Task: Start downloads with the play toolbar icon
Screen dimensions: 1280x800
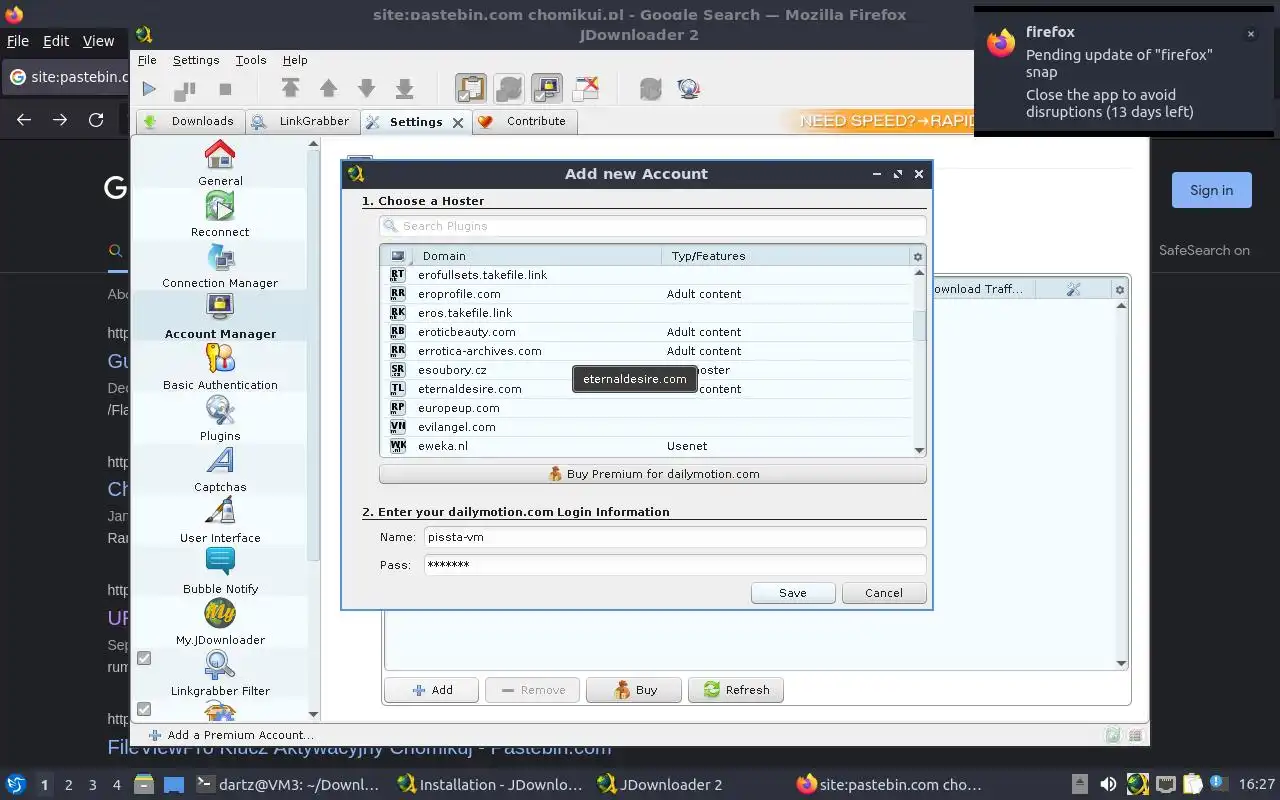Action: [149, 89]
